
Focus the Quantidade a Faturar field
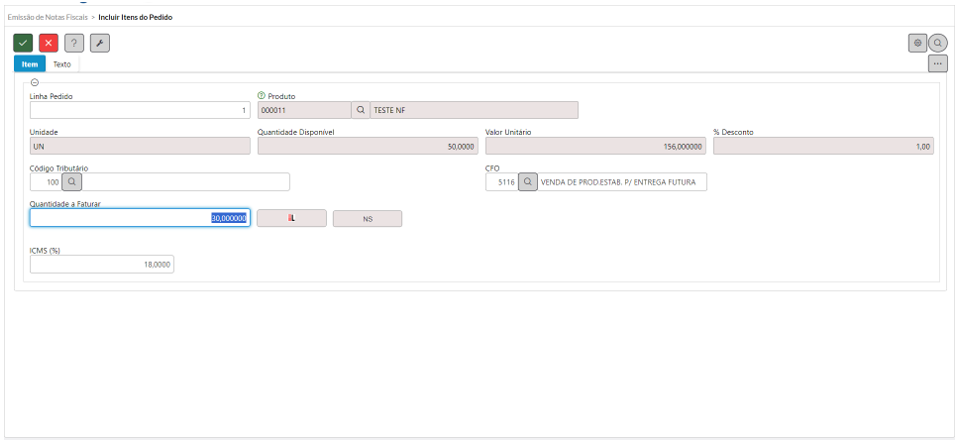(140, 218)
